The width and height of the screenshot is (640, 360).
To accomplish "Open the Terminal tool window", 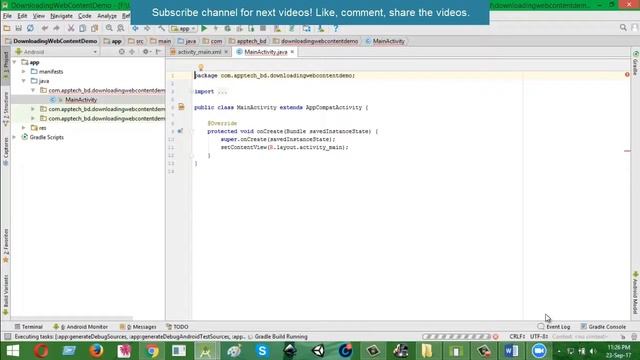I will (28, 327).
